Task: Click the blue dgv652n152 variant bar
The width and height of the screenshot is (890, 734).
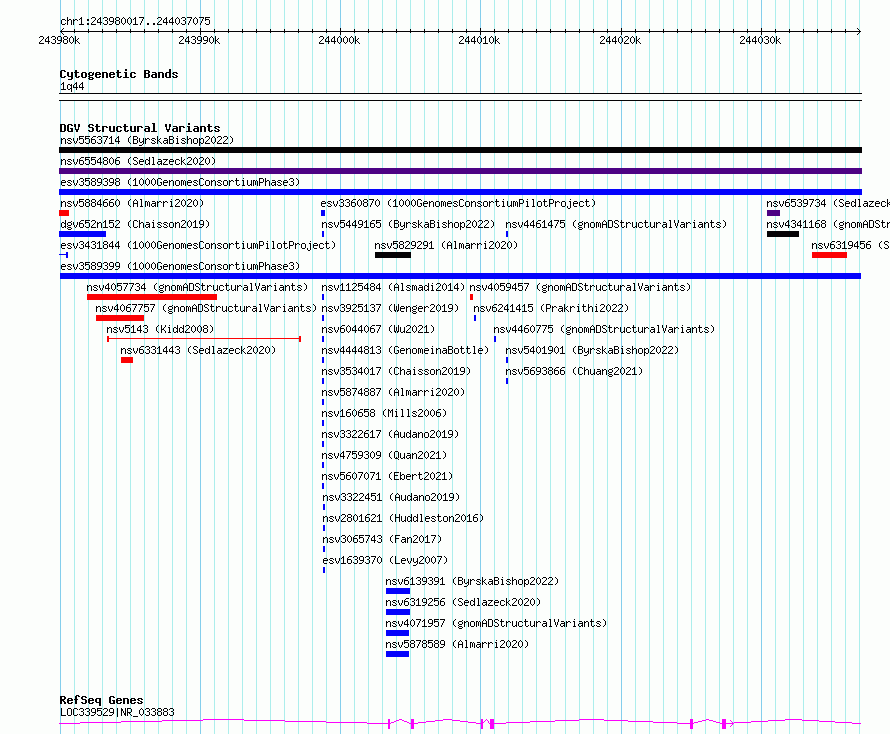Action: [82, 234]
